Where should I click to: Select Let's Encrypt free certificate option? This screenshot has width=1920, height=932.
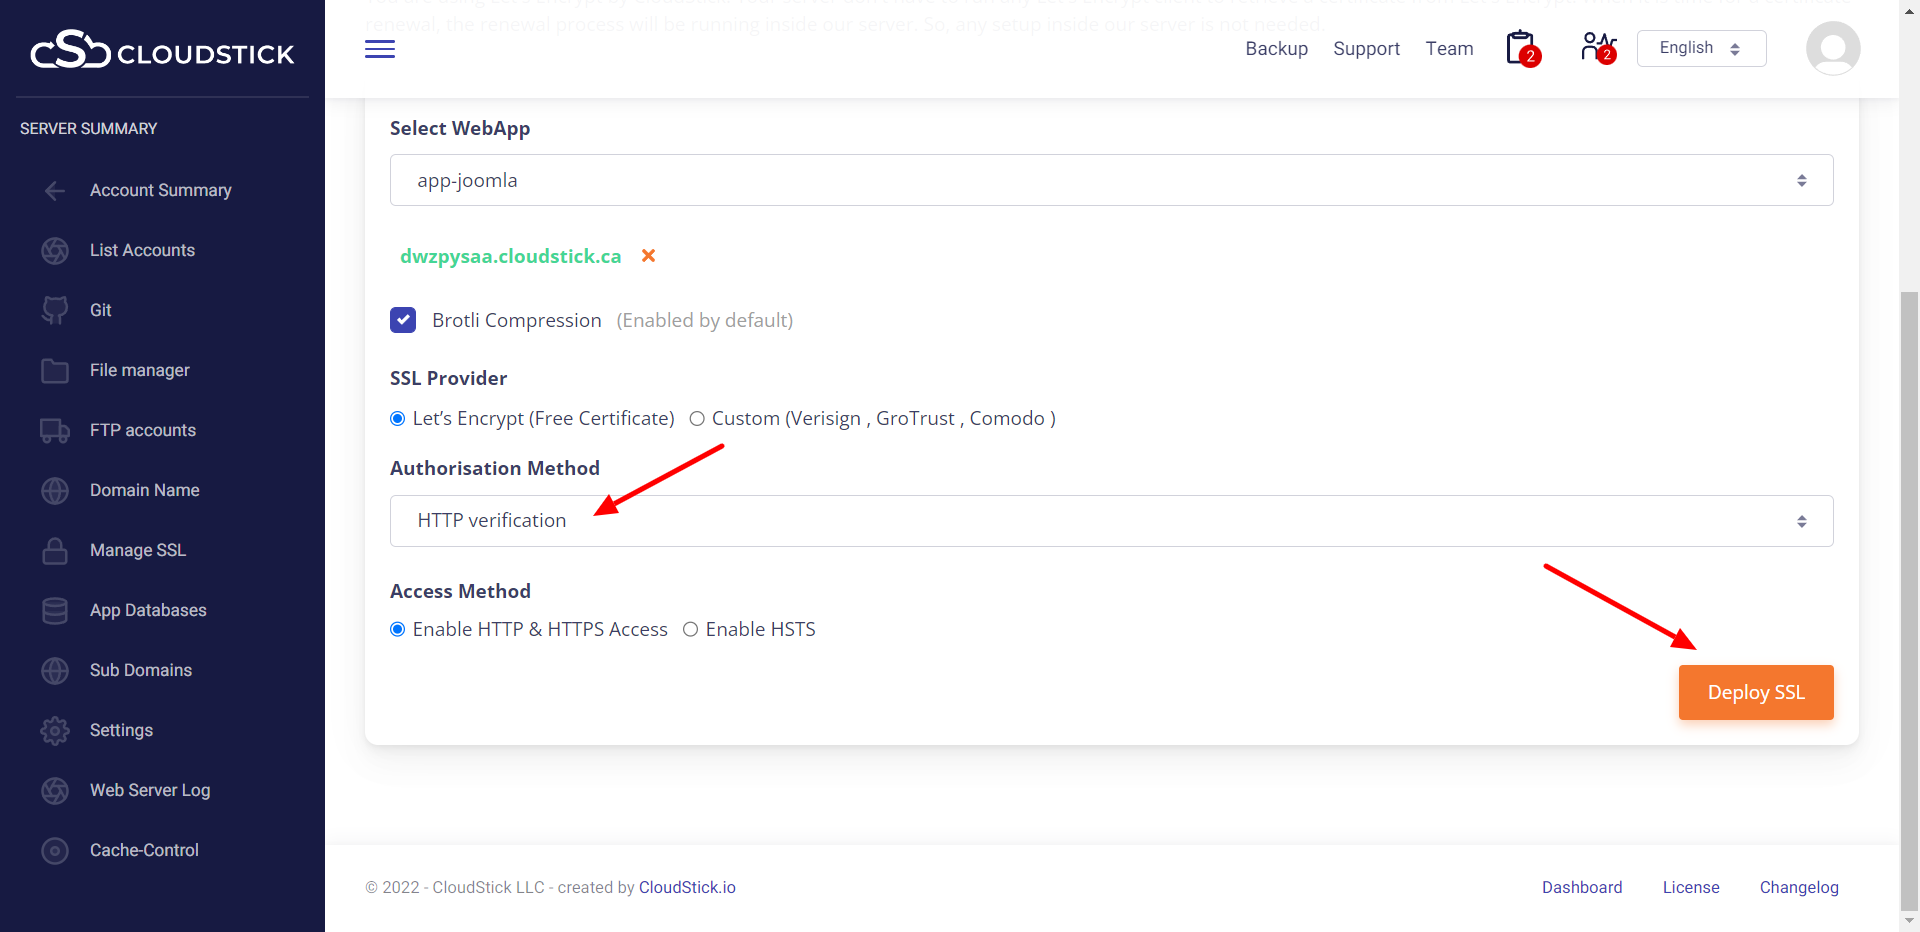pyautogui.click(x=398, y=419)
